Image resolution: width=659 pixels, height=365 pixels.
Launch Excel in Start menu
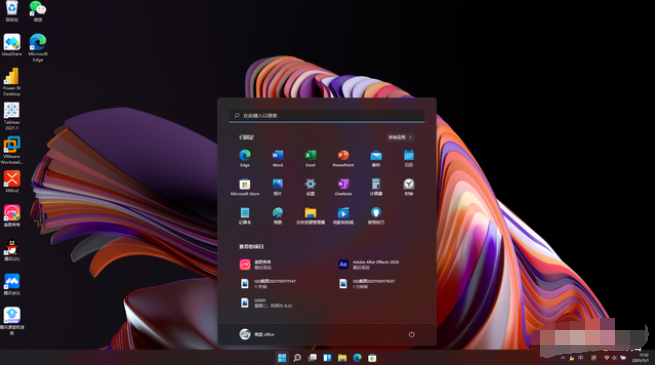(x=310, y=159)
